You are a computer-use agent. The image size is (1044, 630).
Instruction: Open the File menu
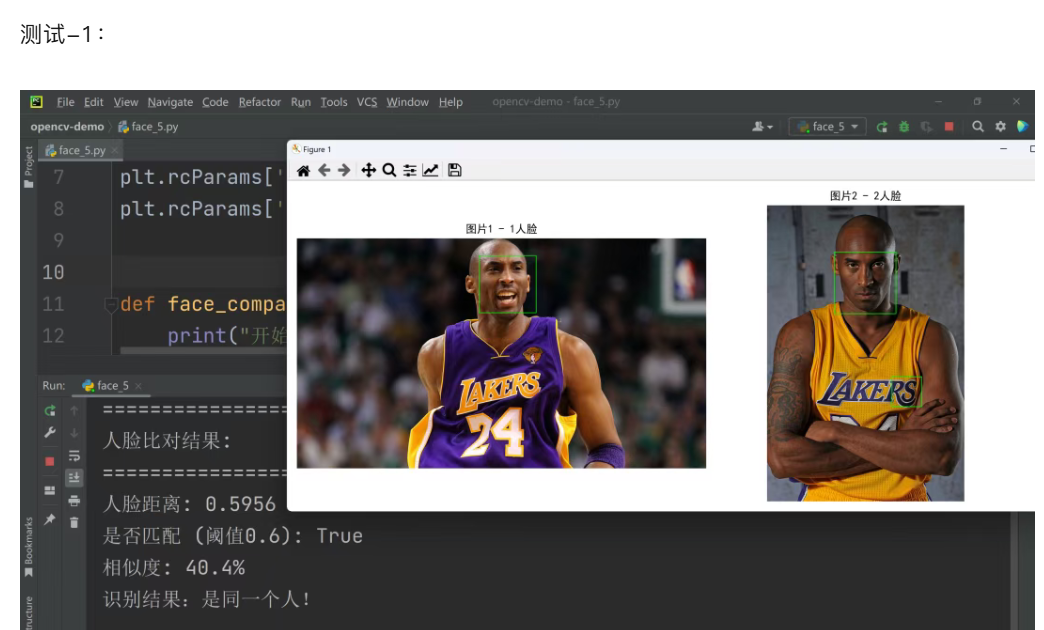coord(65,102)
